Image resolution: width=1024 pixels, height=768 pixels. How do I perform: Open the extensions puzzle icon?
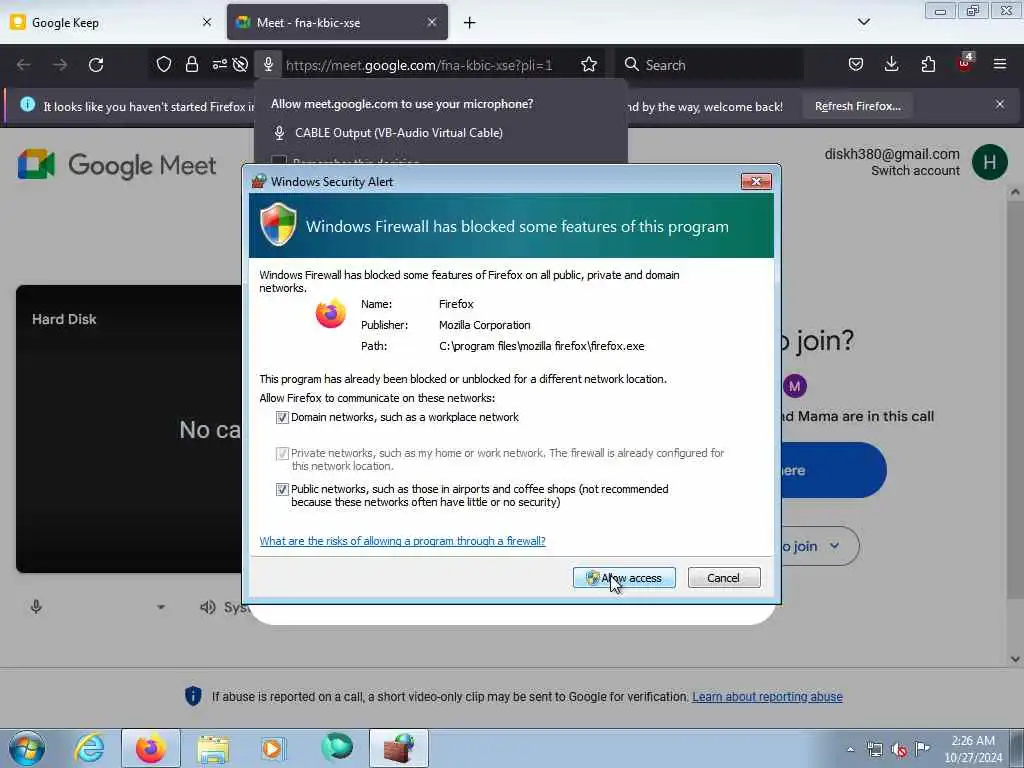(x=928, y=64)
